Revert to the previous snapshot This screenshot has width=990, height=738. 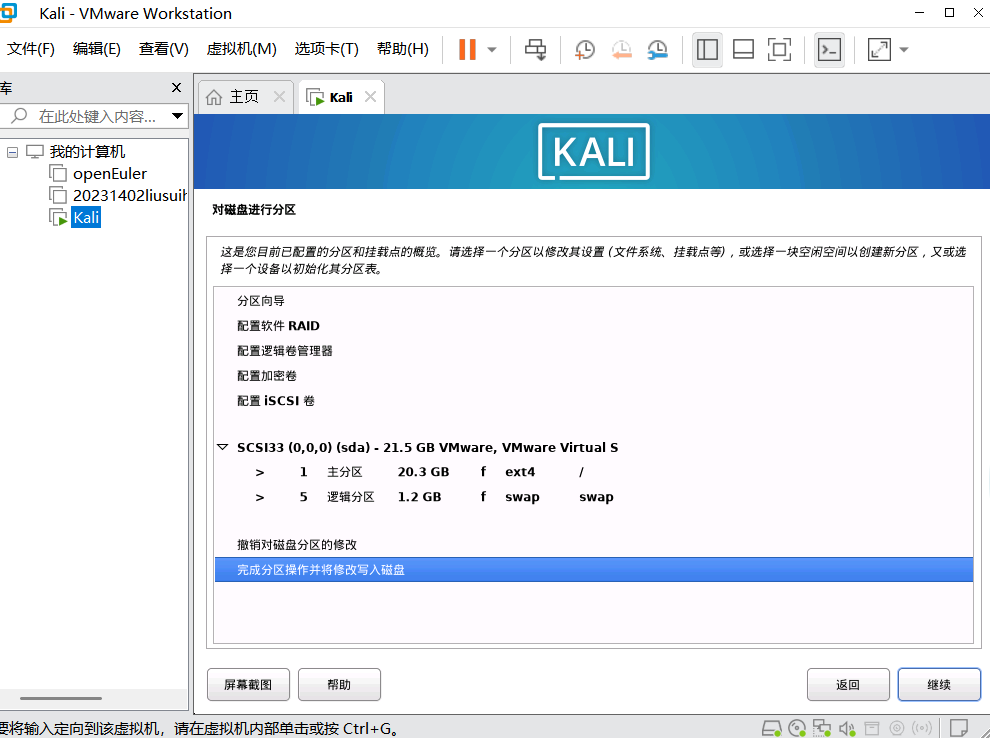[621, 49]
